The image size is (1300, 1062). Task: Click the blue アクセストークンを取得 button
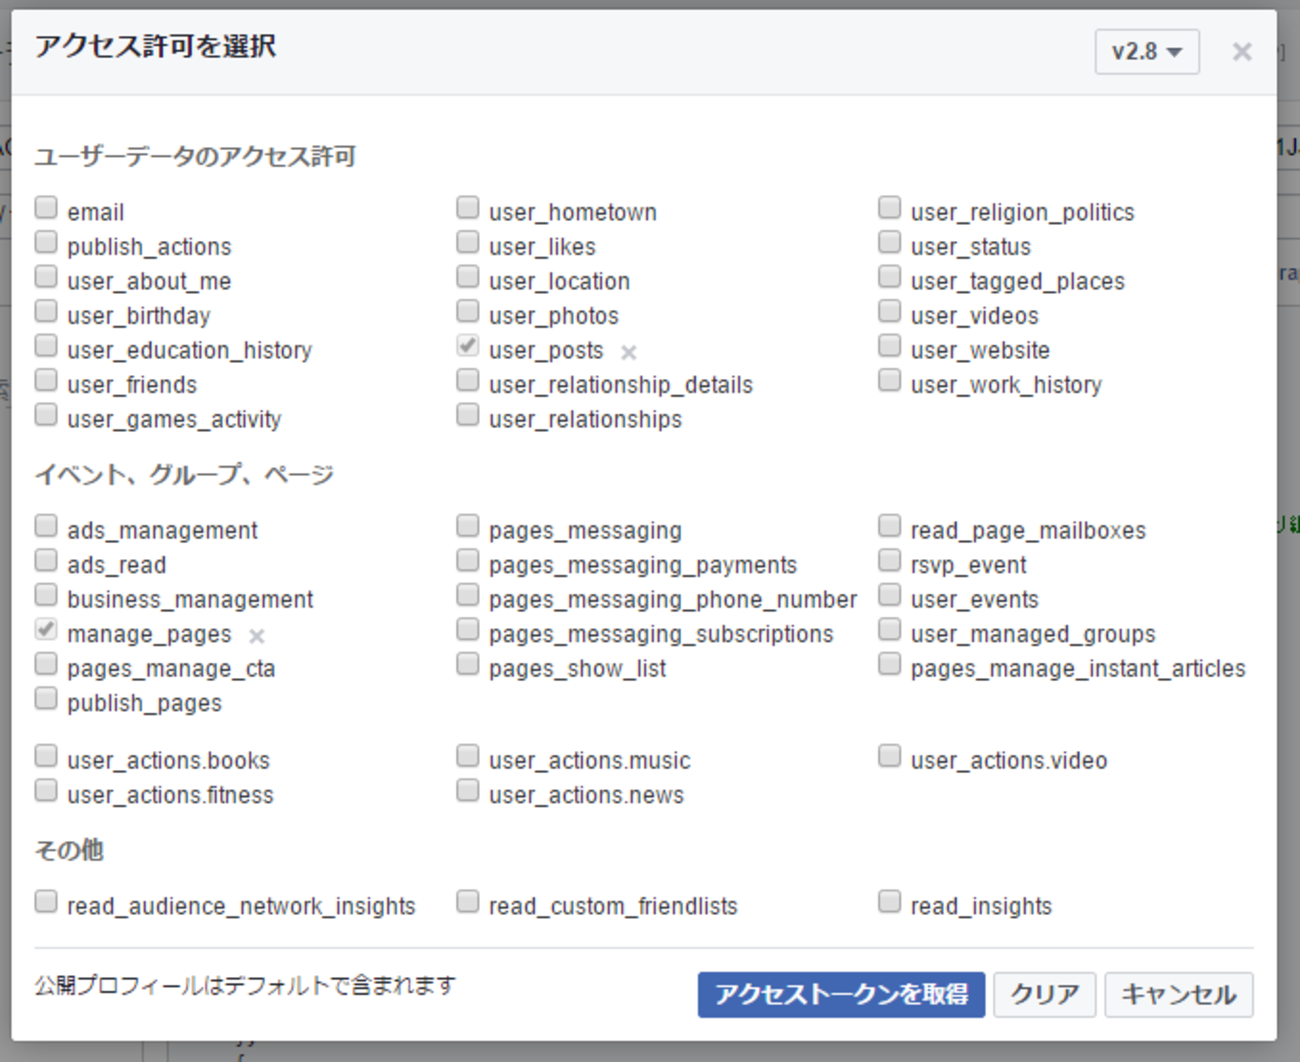click(x=841, y=994)
